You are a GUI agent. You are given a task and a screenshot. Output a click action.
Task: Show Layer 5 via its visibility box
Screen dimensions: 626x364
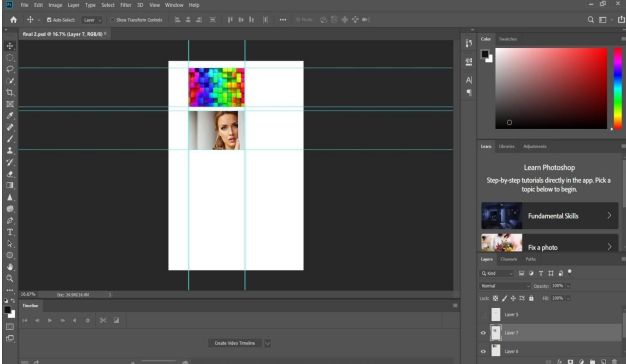[483, 315]
